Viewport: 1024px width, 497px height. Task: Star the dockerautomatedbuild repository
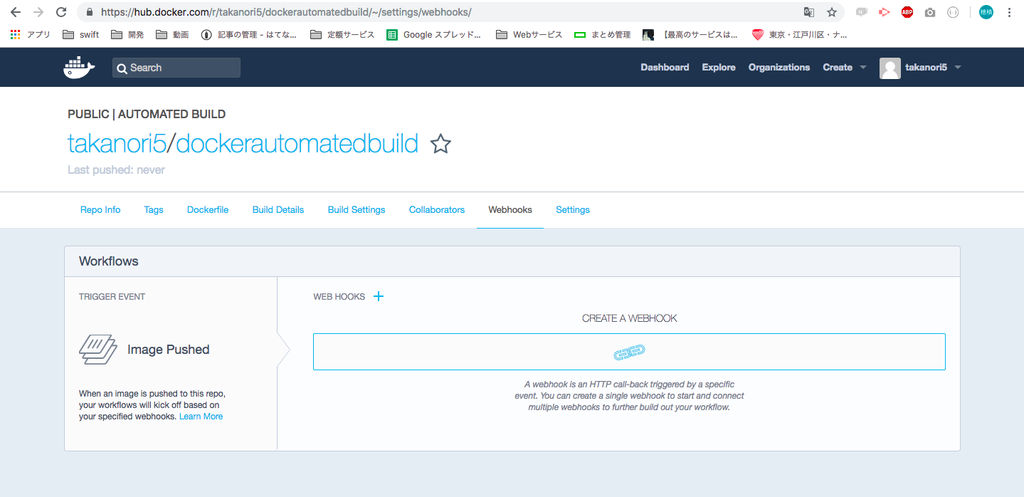click(441, 144)
